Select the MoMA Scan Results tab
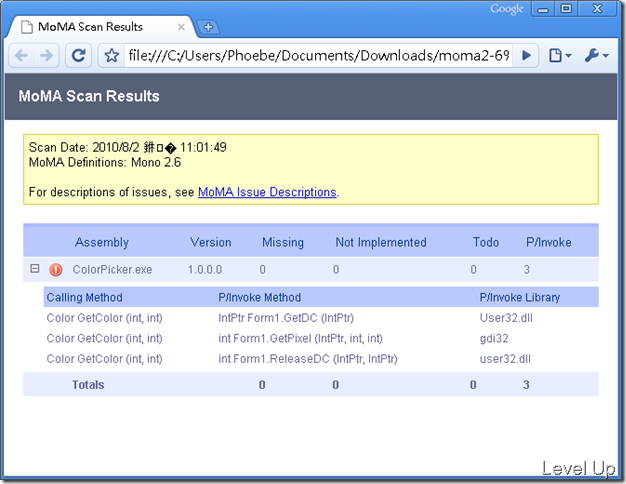 pyautogui.click(x=102, y=27)
